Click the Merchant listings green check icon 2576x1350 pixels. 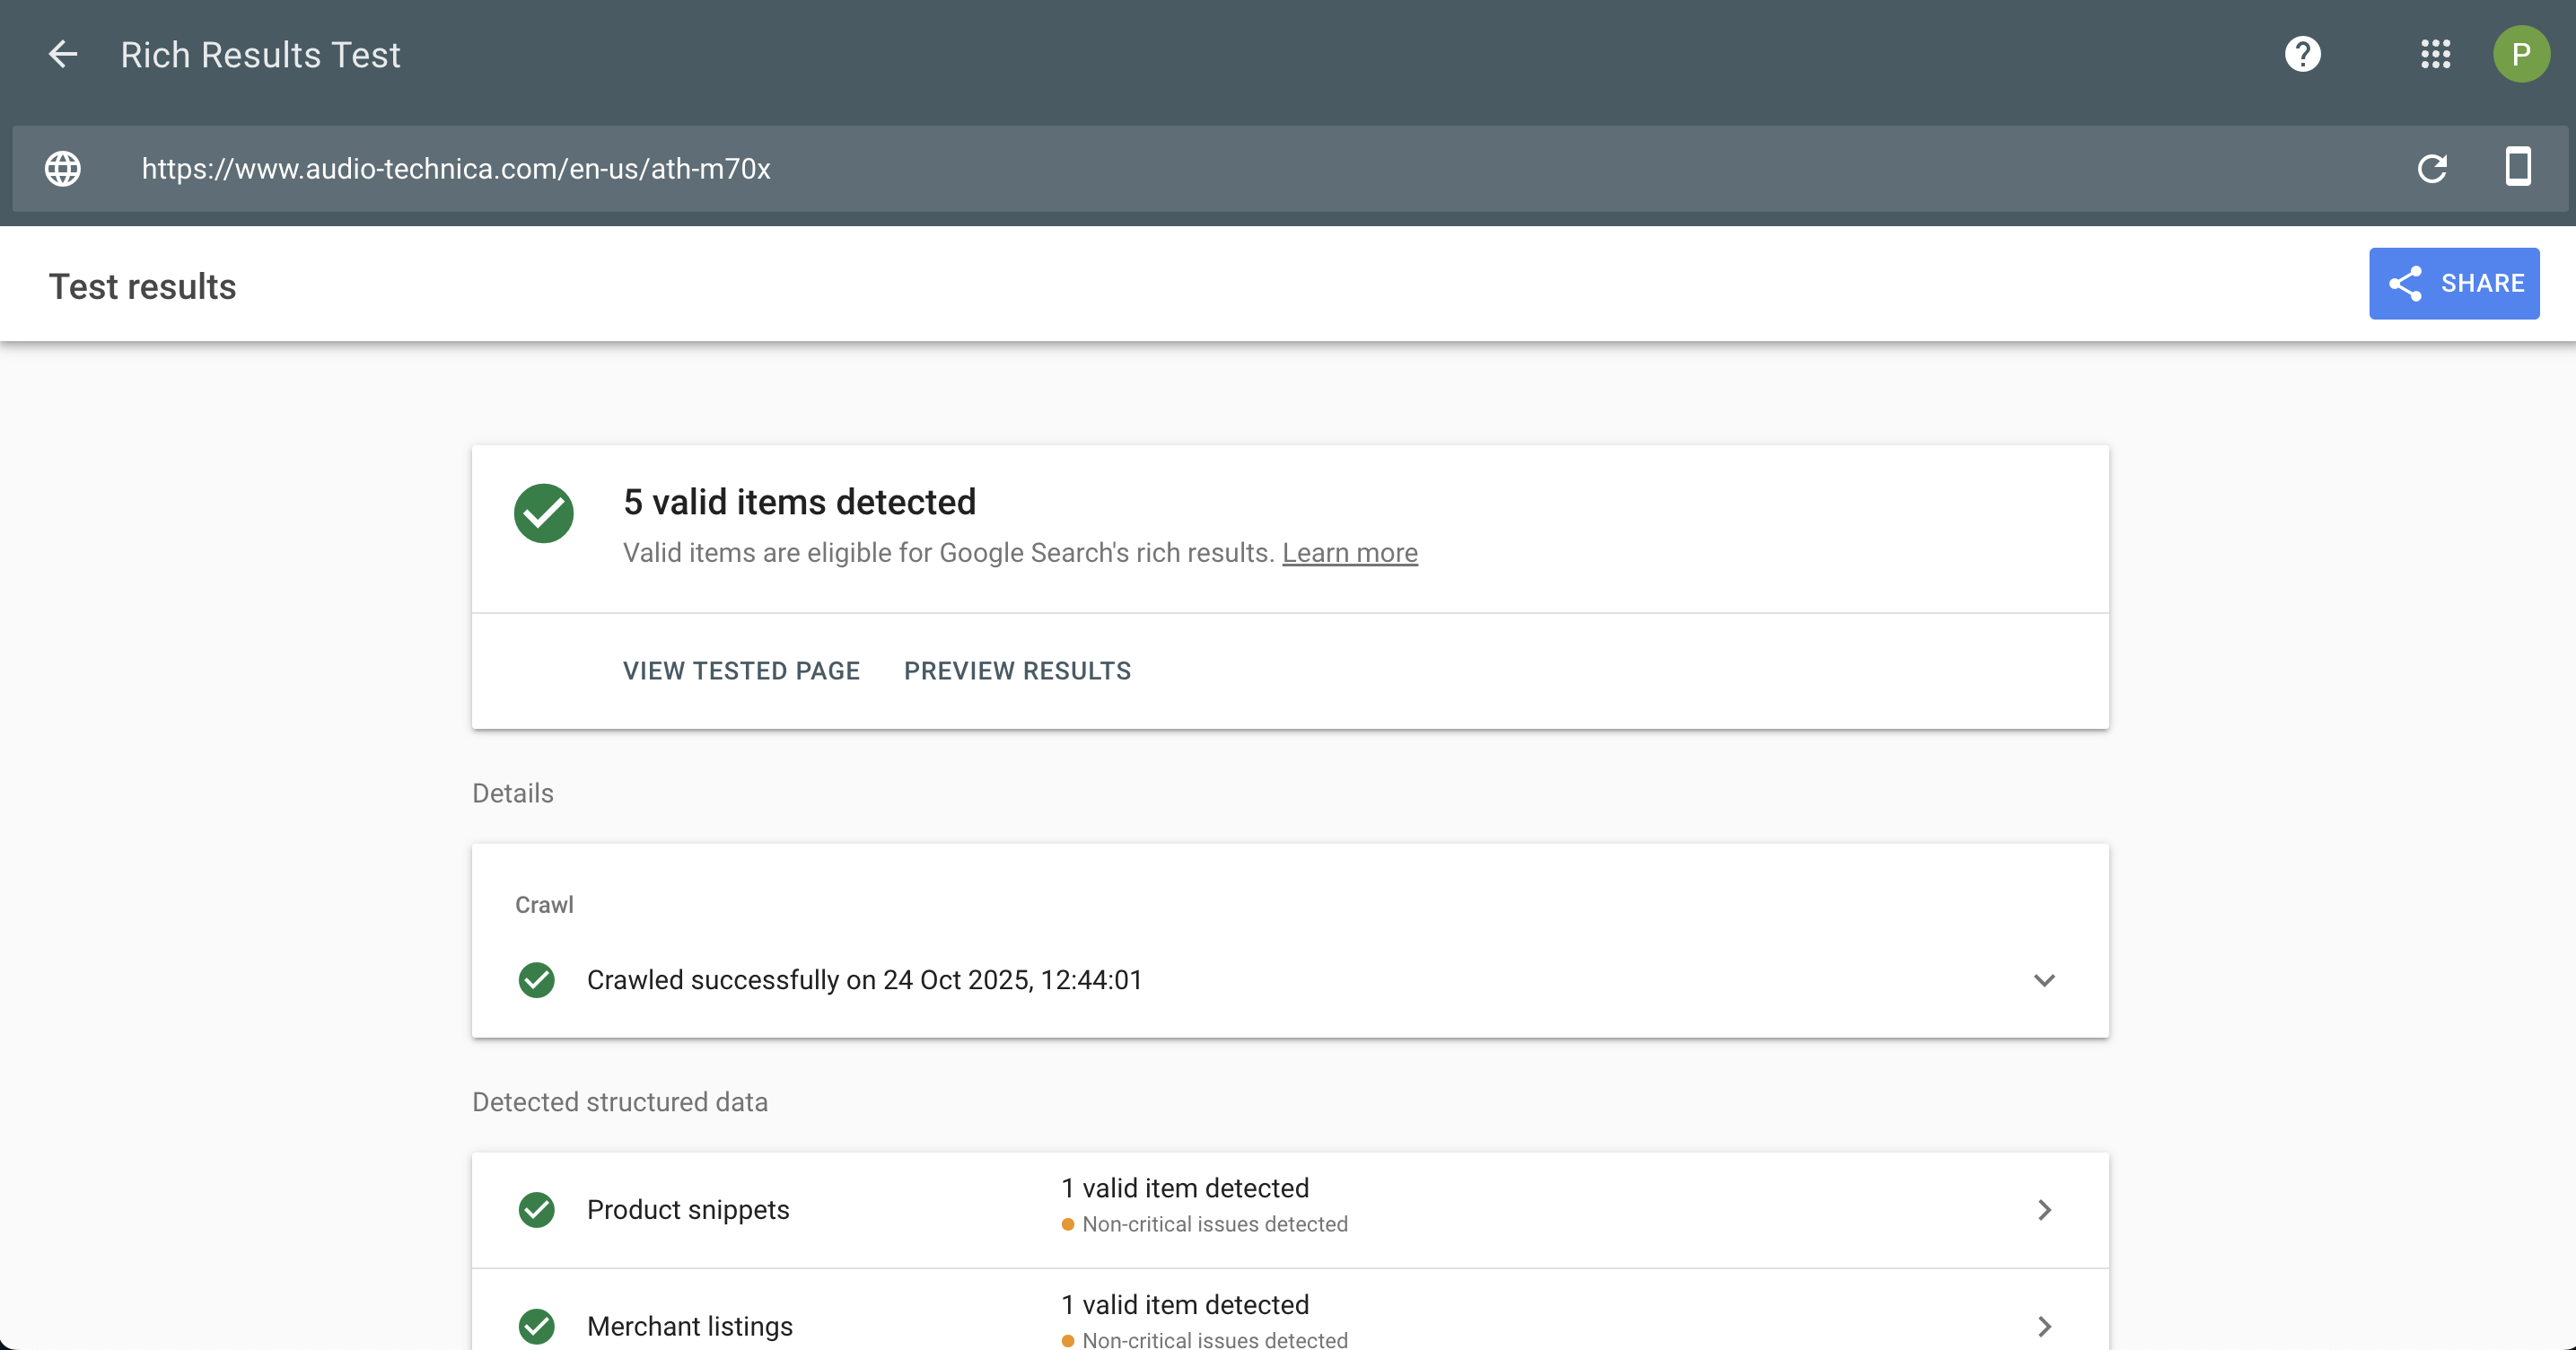pyautogui.click(x=537, y=1326)
